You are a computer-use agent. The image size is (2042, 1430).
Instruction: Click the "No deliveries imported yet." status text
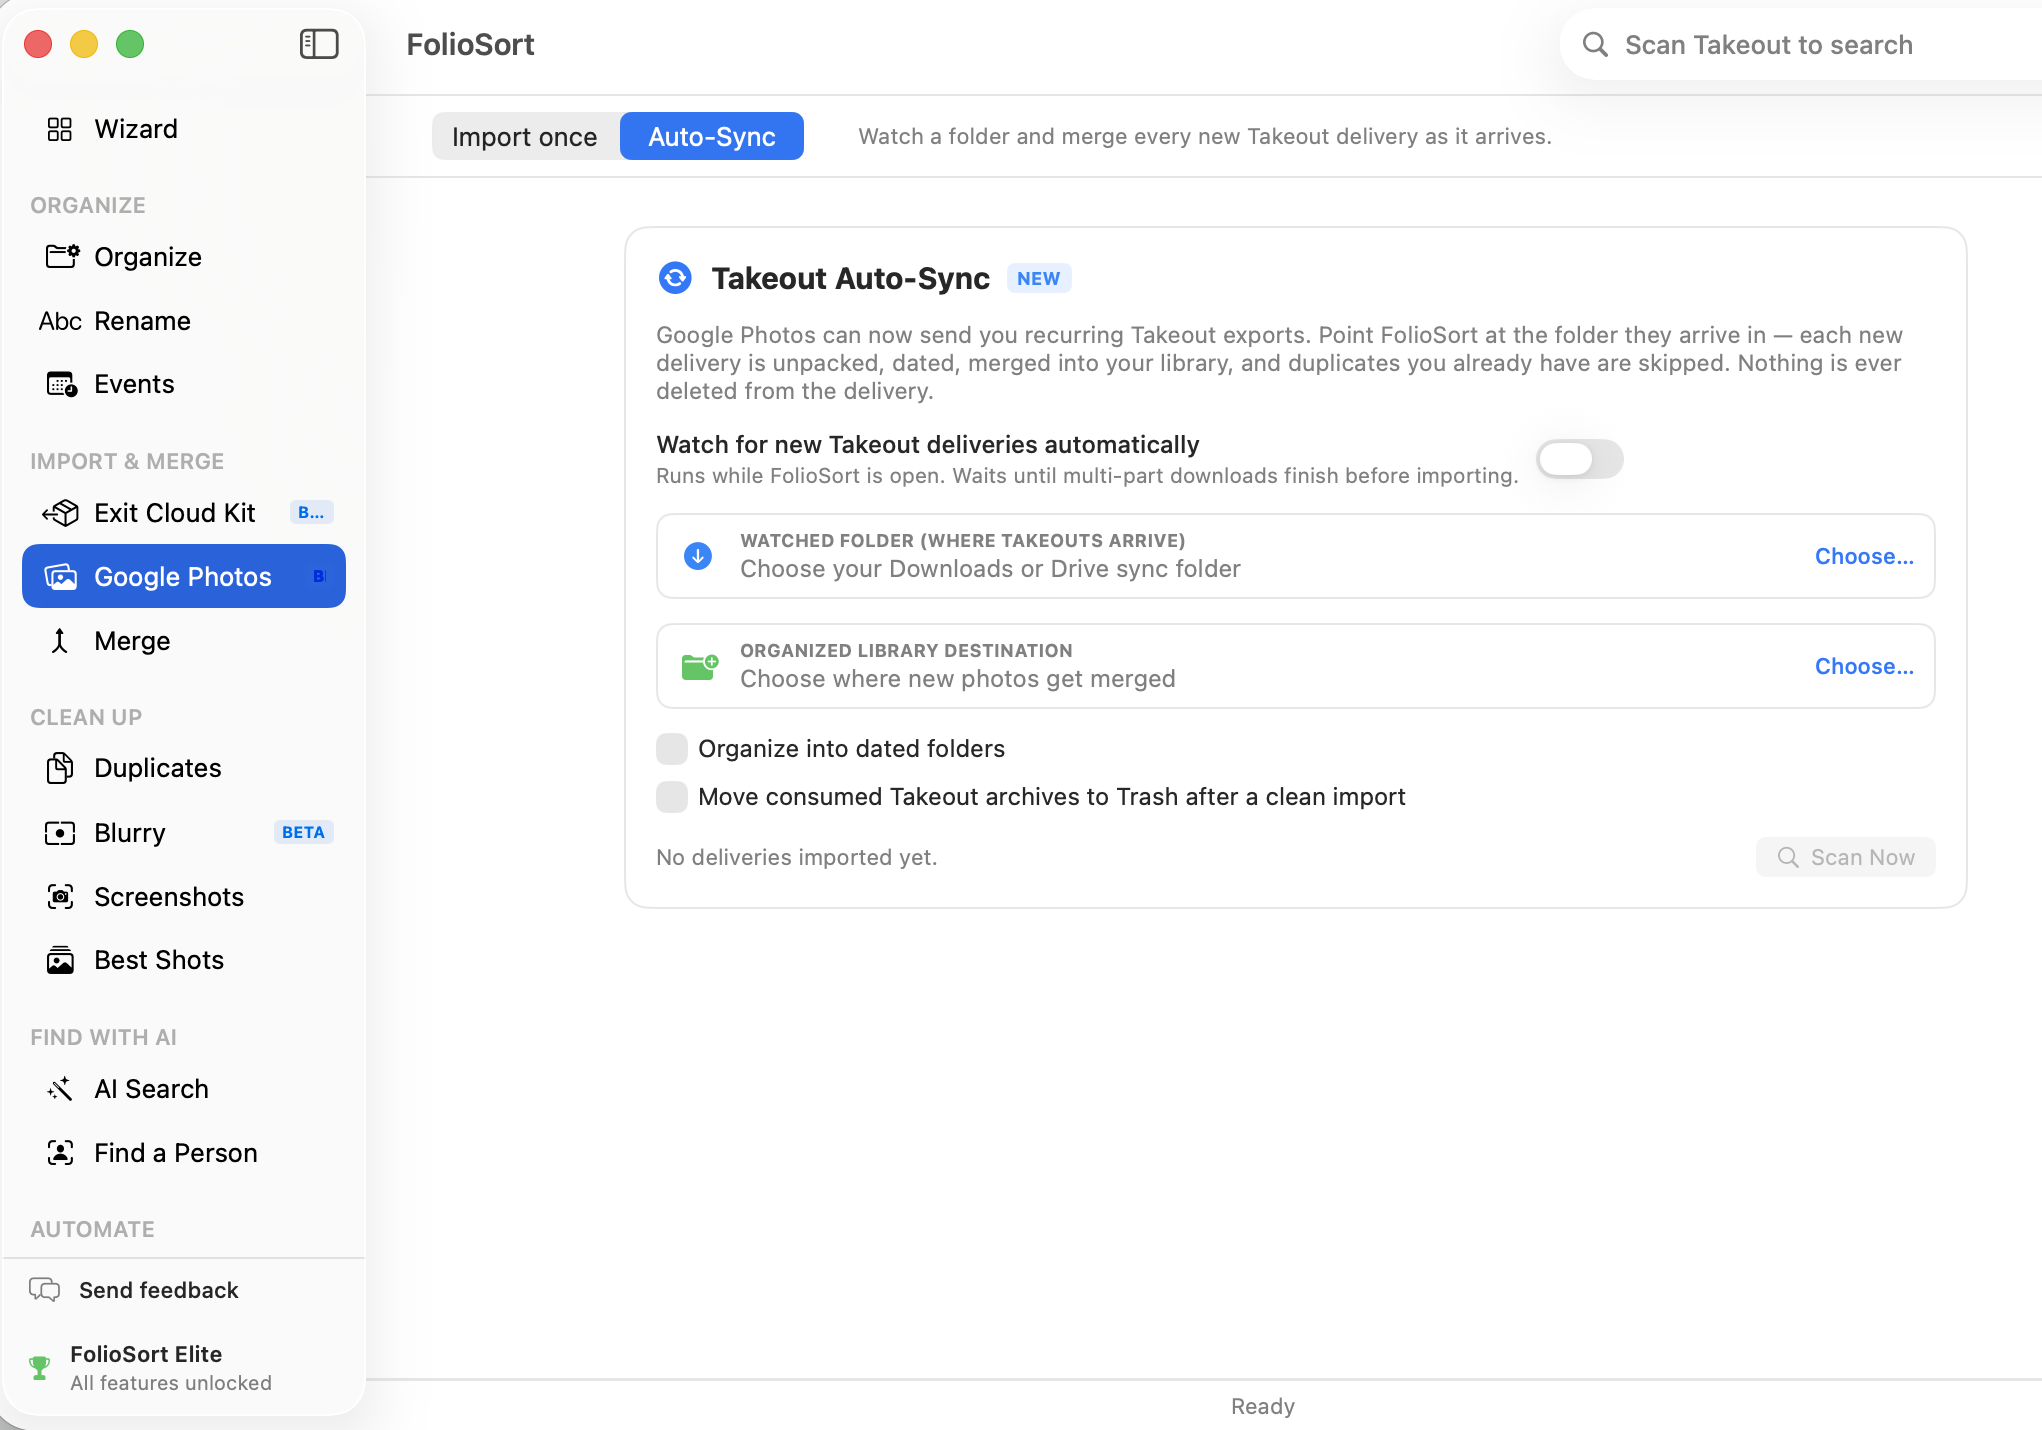pyautogui.click(x=797, y=857)
